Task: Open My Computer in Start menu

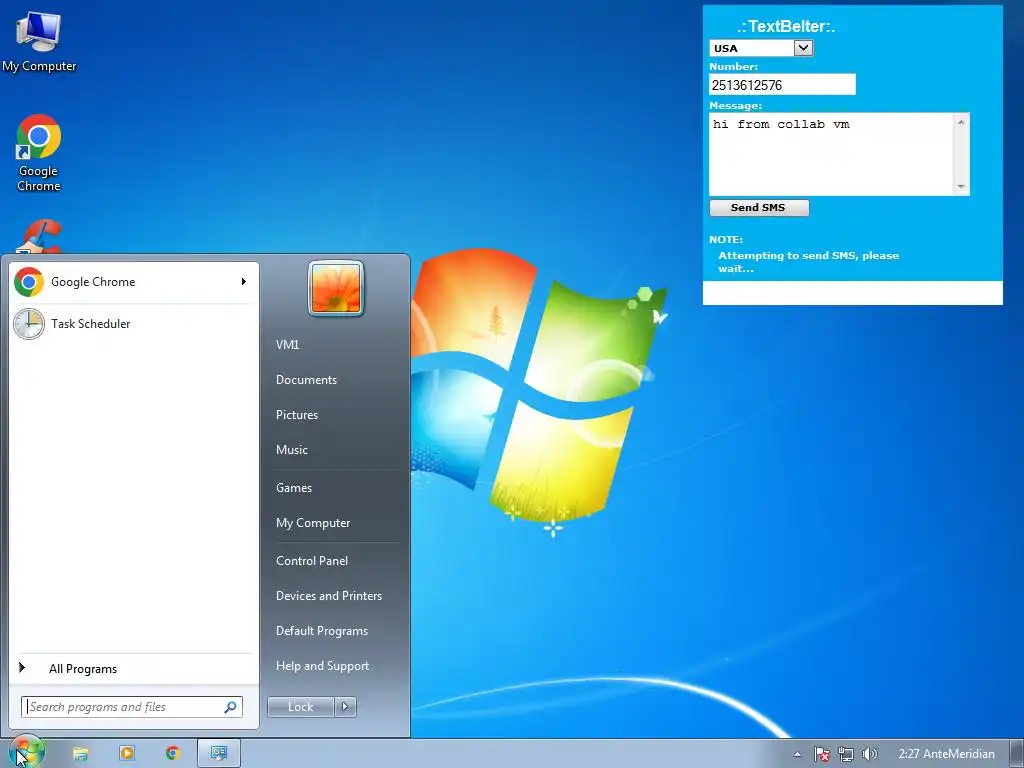Action: pos(313,523)
